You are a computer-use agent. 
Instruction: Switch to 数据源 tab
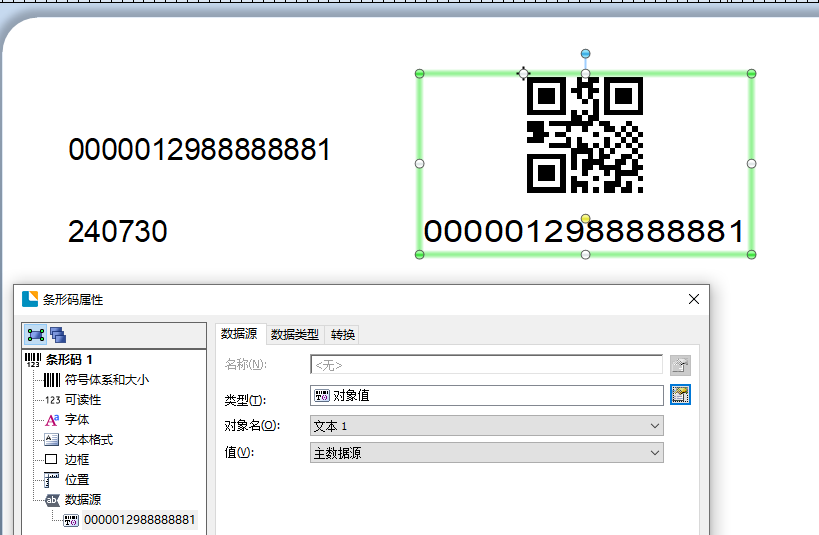pyautogui.click(x=239, y=334)
